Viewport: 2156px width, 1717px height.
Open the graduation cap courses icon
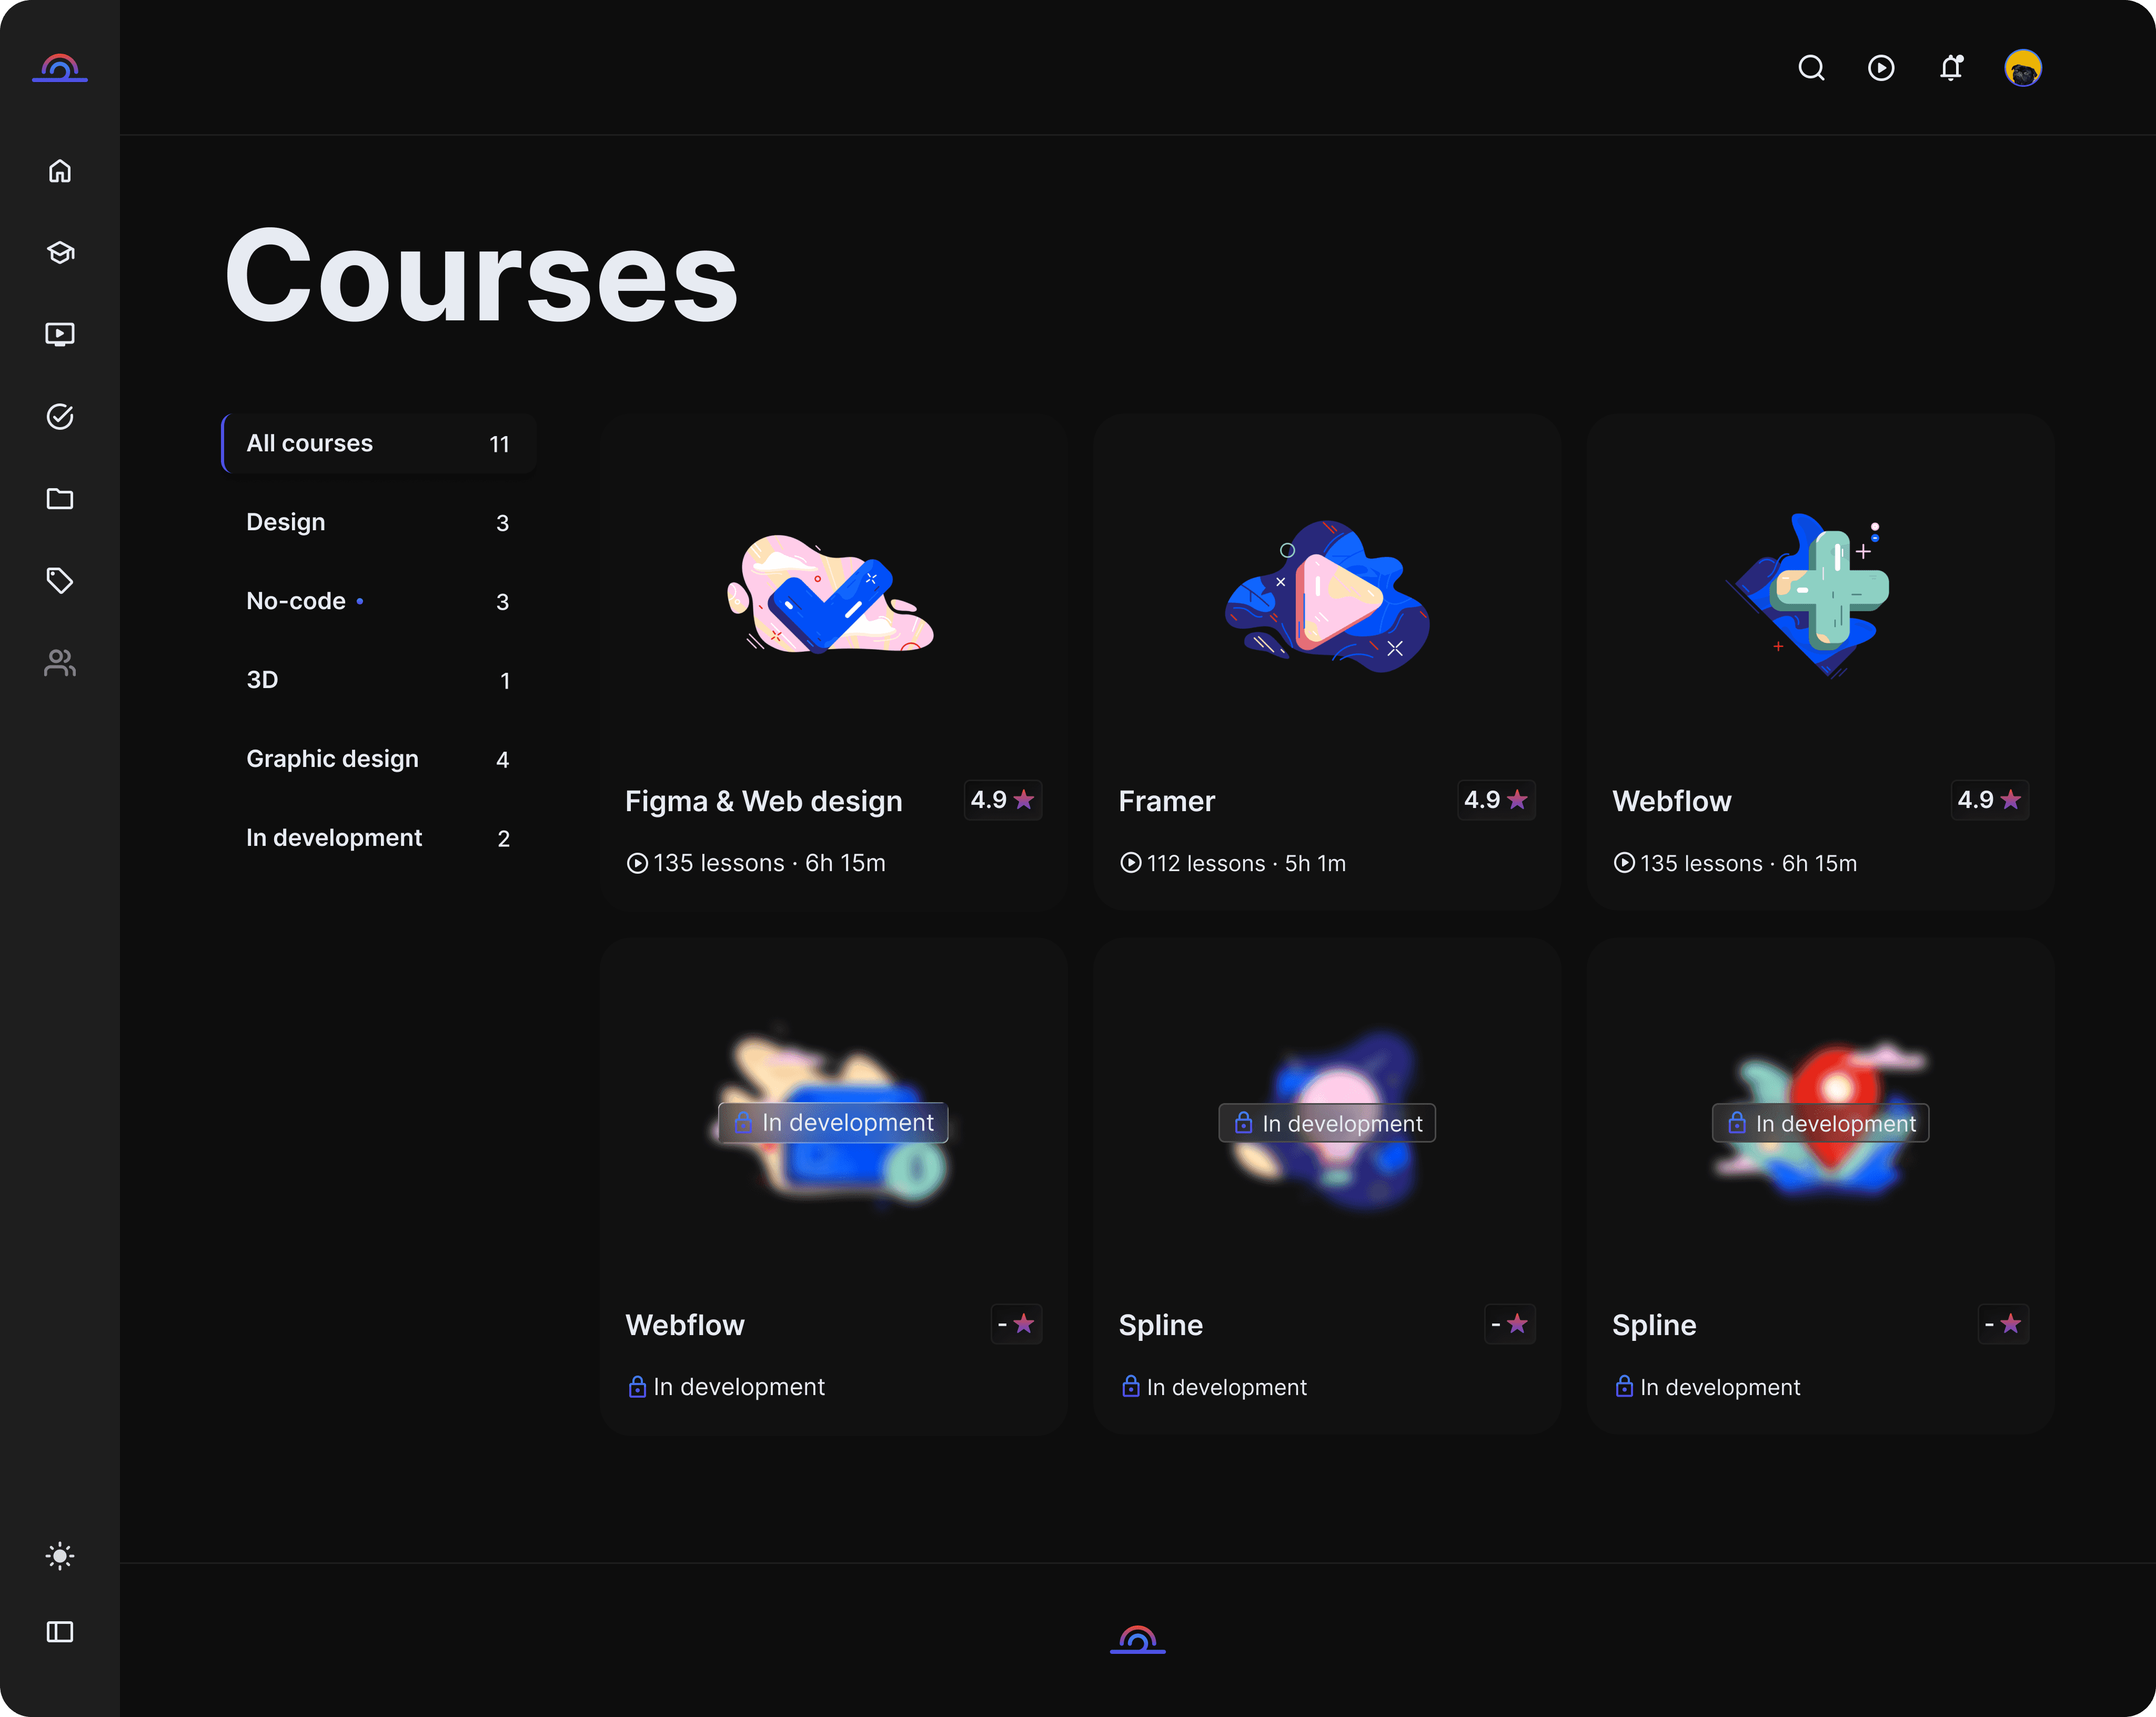click(x=60, y=253)
